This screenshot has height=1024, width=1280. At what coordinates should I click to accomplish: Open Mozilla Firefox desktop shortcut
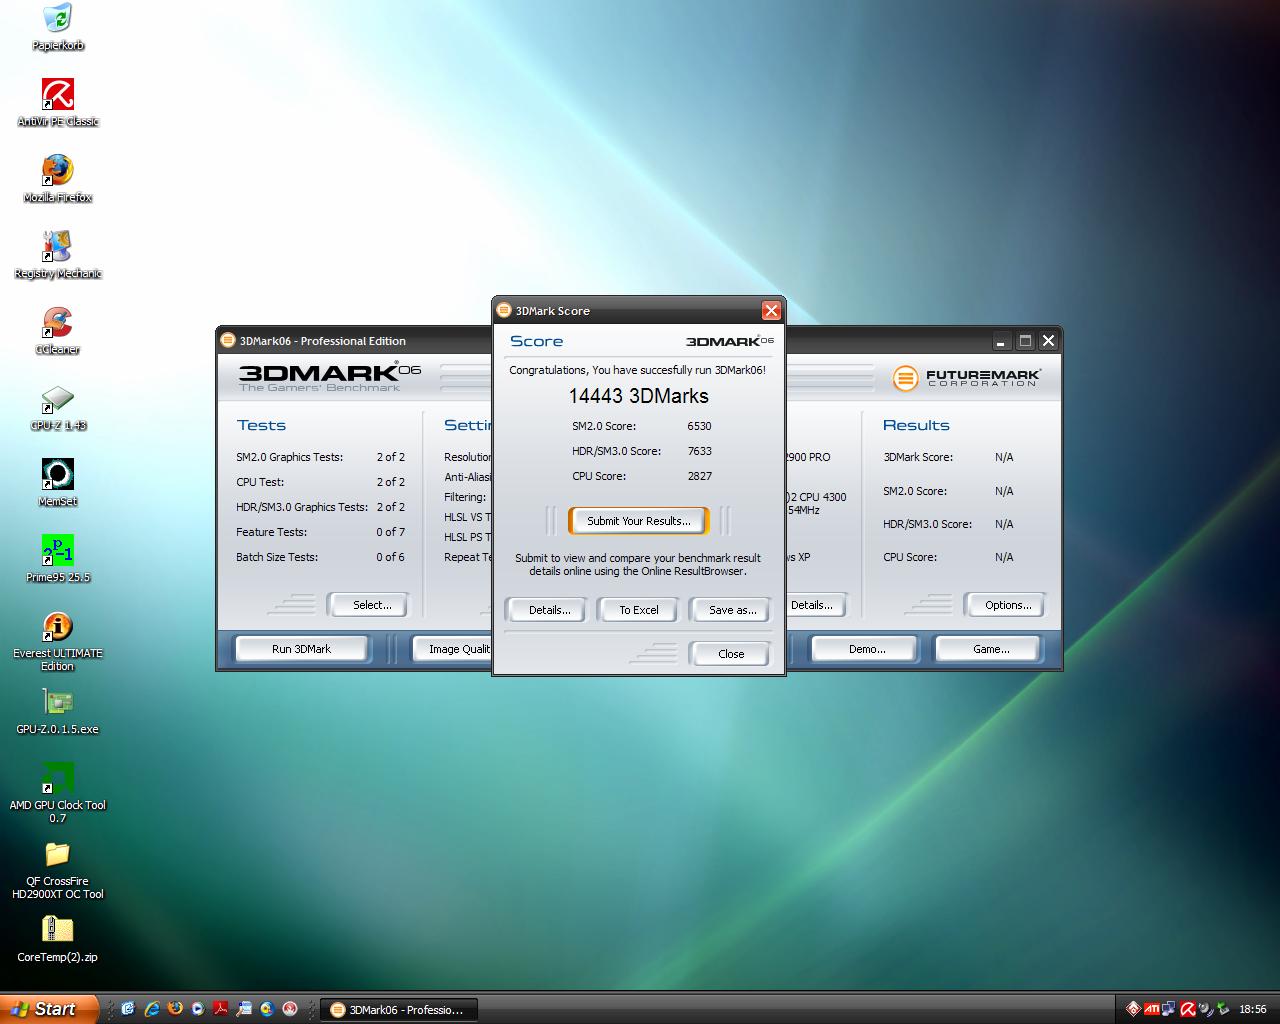[x=58, y=179]
